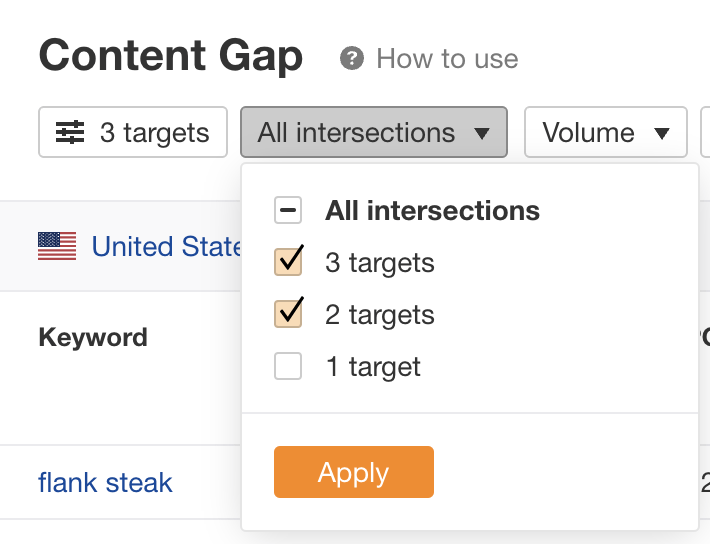Click the 2 targets menu label

coord(380,315)
